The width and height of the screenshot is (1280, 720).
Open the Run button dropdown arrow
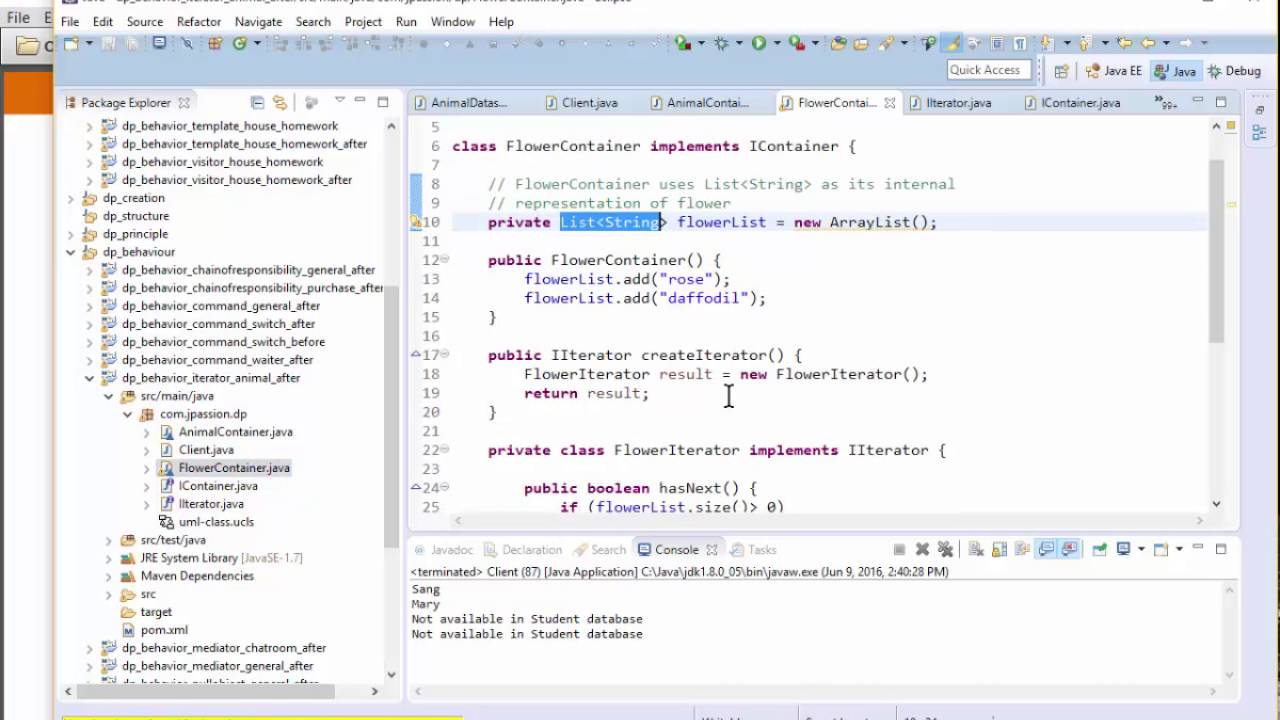[x=777, y=43]
